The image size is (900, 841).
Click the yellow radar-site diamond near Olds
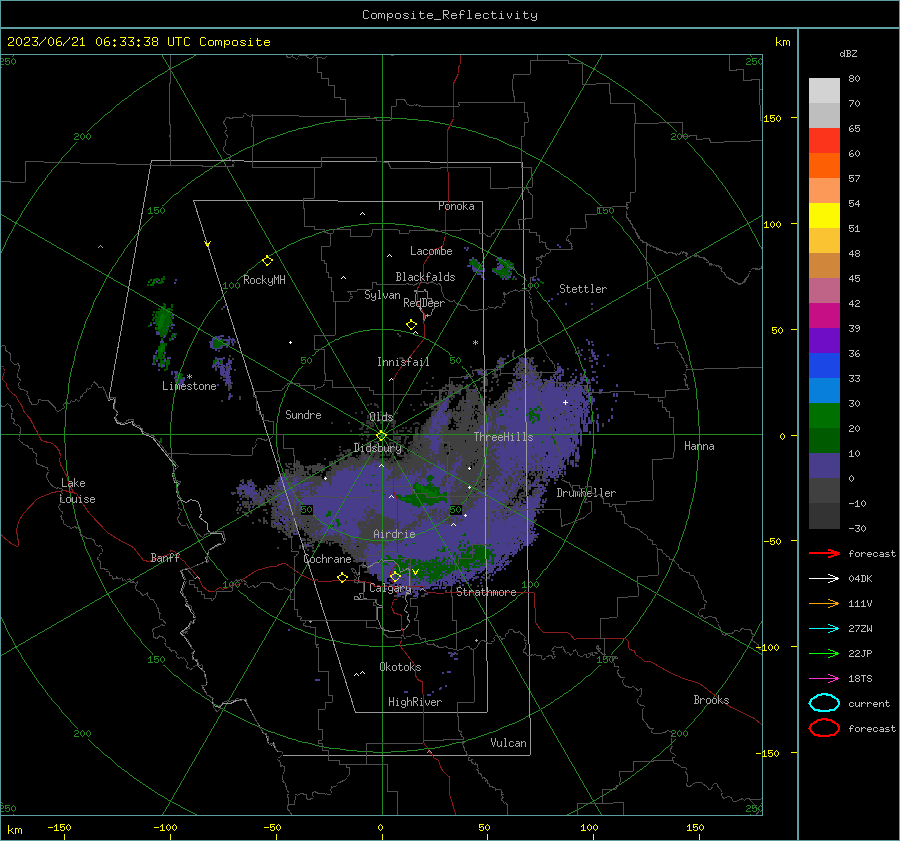tap(381, 436)
